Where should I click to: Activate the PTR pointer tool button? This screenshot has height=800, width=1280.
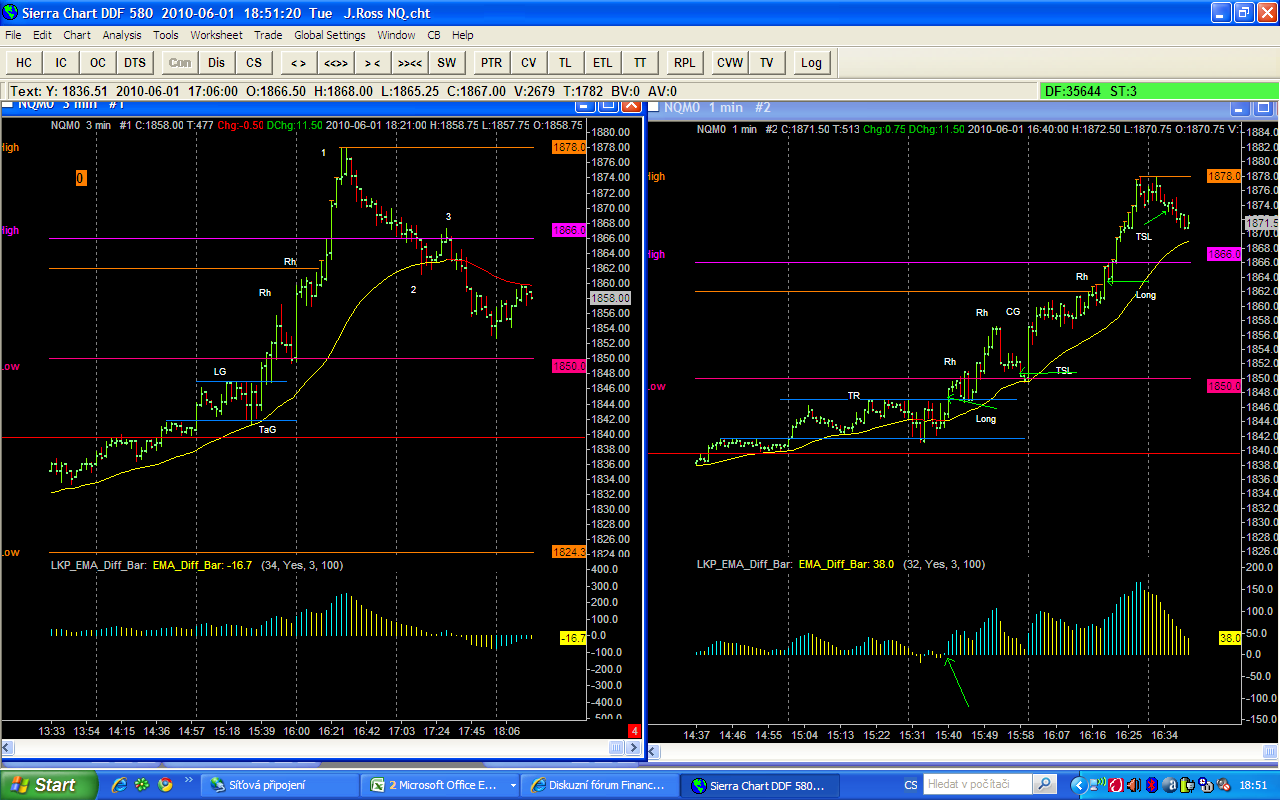491,62
